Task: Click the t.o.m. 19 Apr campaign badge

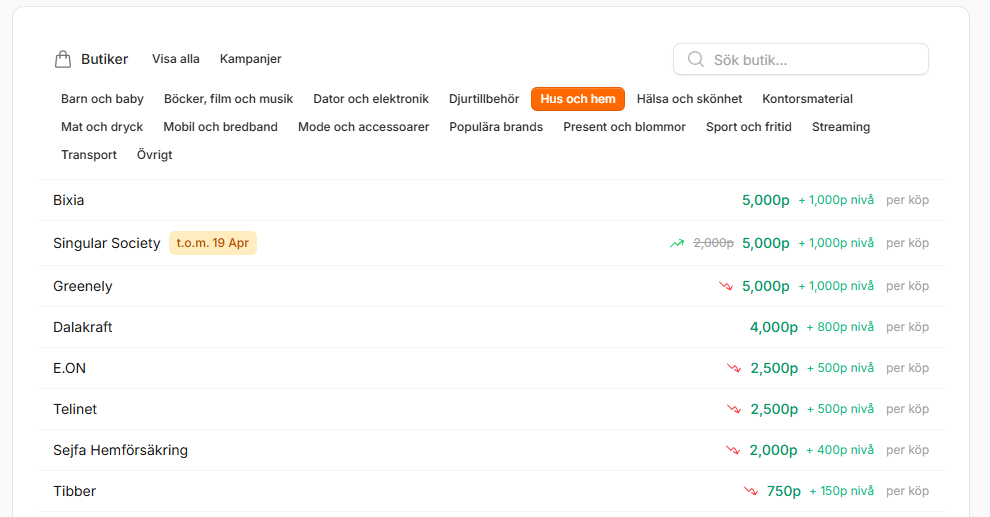Action: point(213,243)
